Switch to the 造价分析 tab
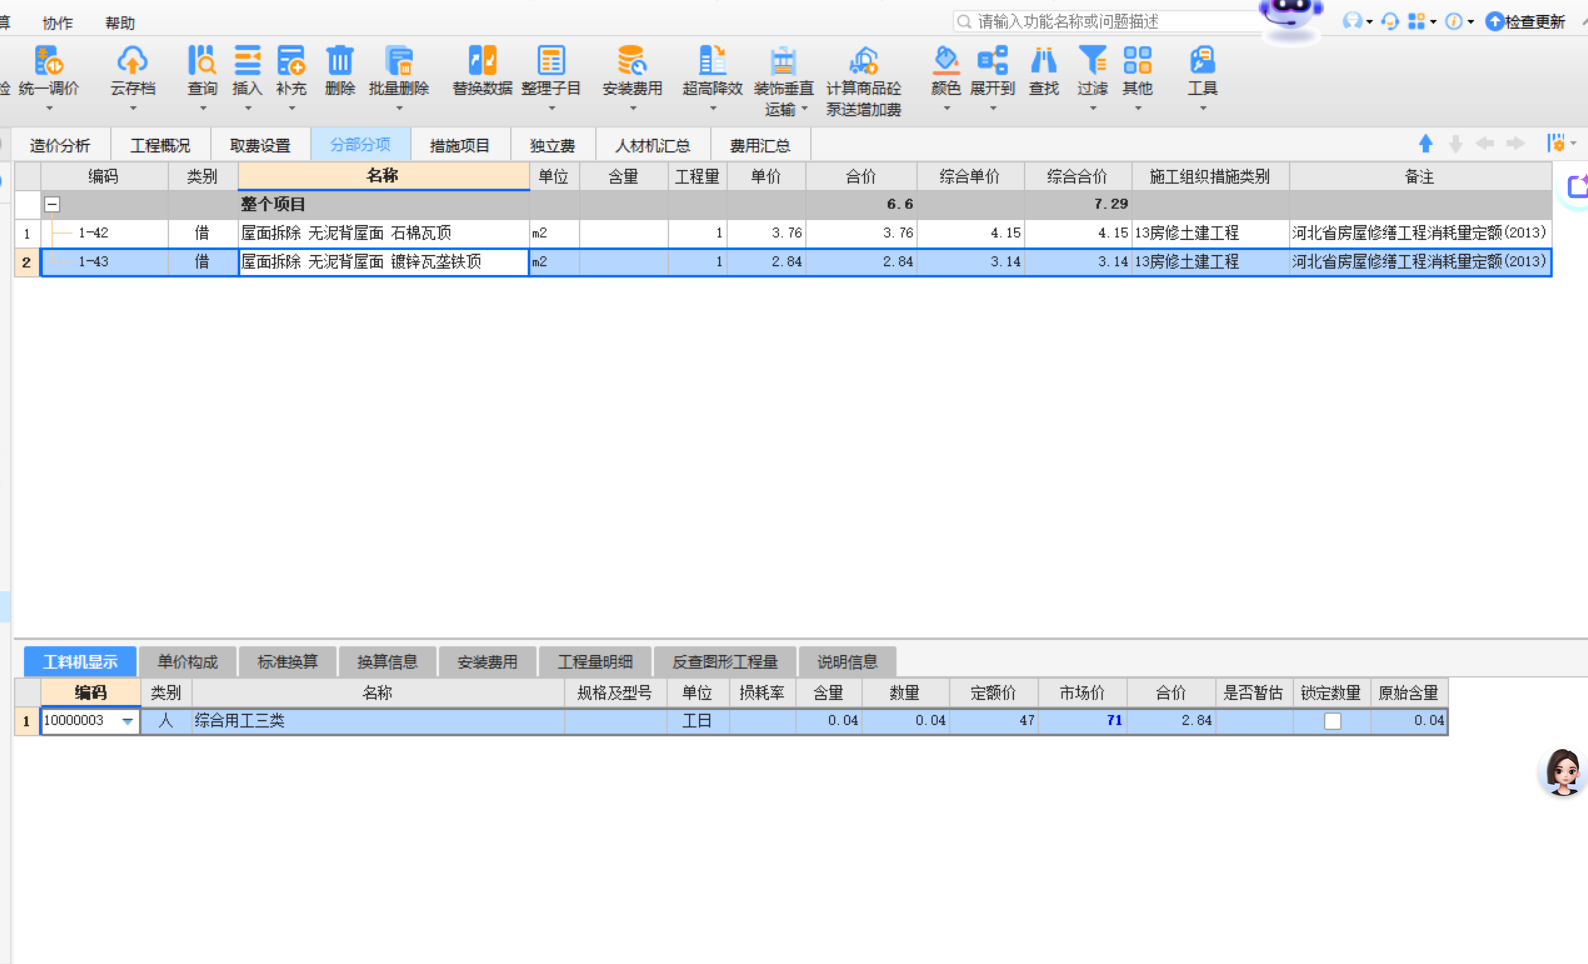Viewport: 1588px width, 964px height. coord(60,146)
